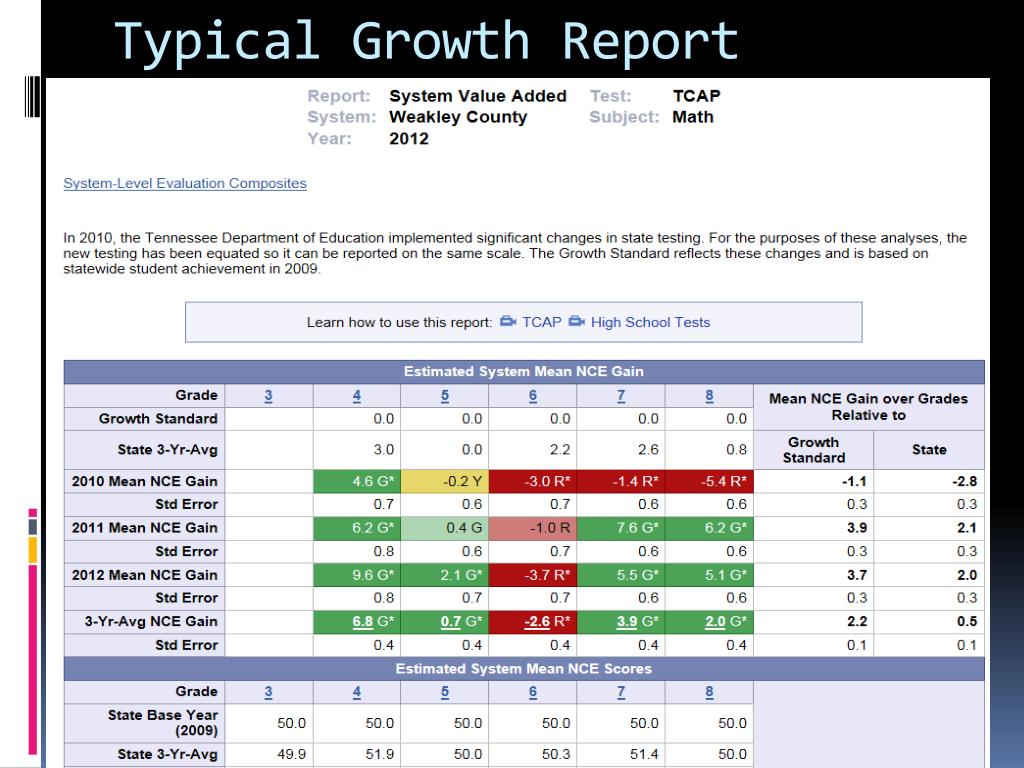
Task: Click the red -3.0 R* cell
Action: pos(533,481)
